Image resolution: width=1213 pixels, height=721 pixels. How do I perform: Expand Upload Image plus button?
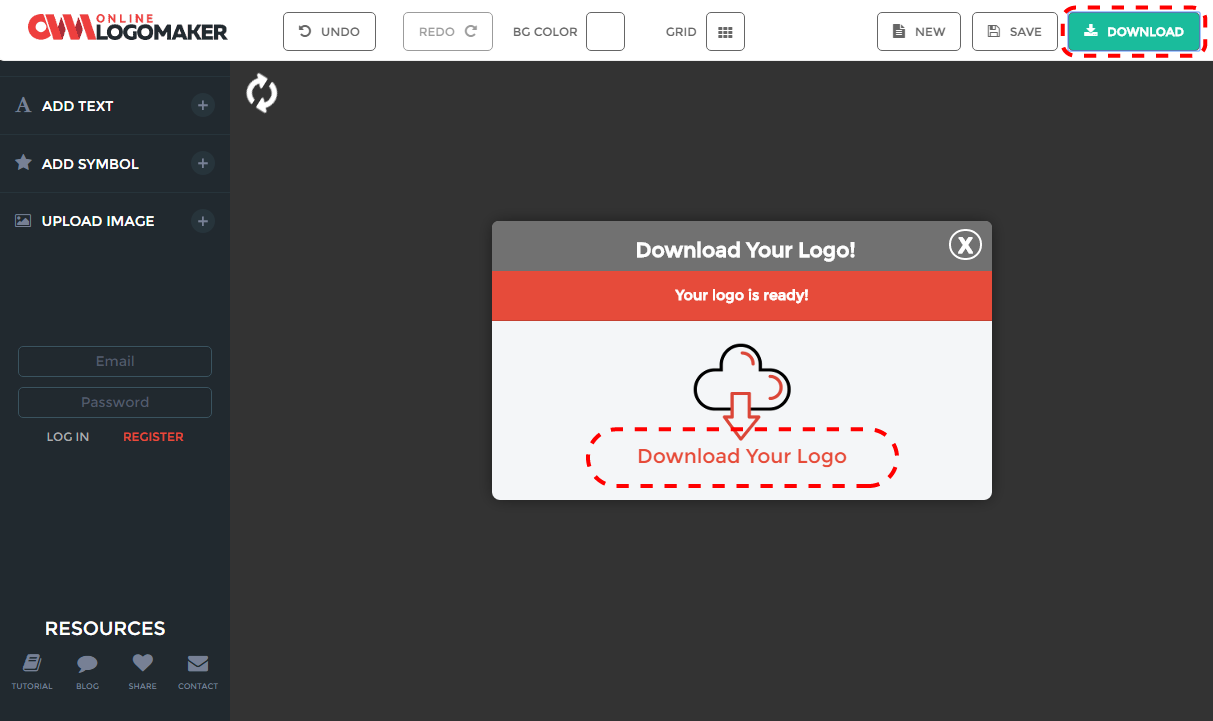(202, 221)
